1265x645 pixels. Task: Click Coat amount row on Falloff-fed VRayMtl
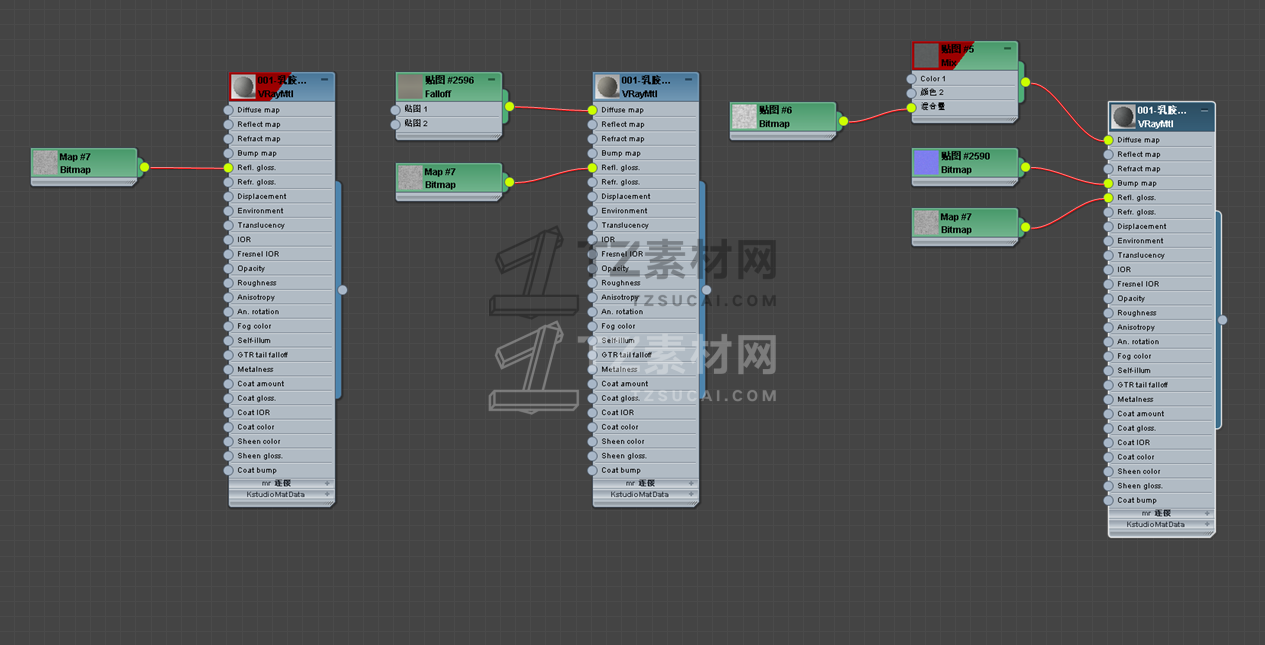[645, 384]
